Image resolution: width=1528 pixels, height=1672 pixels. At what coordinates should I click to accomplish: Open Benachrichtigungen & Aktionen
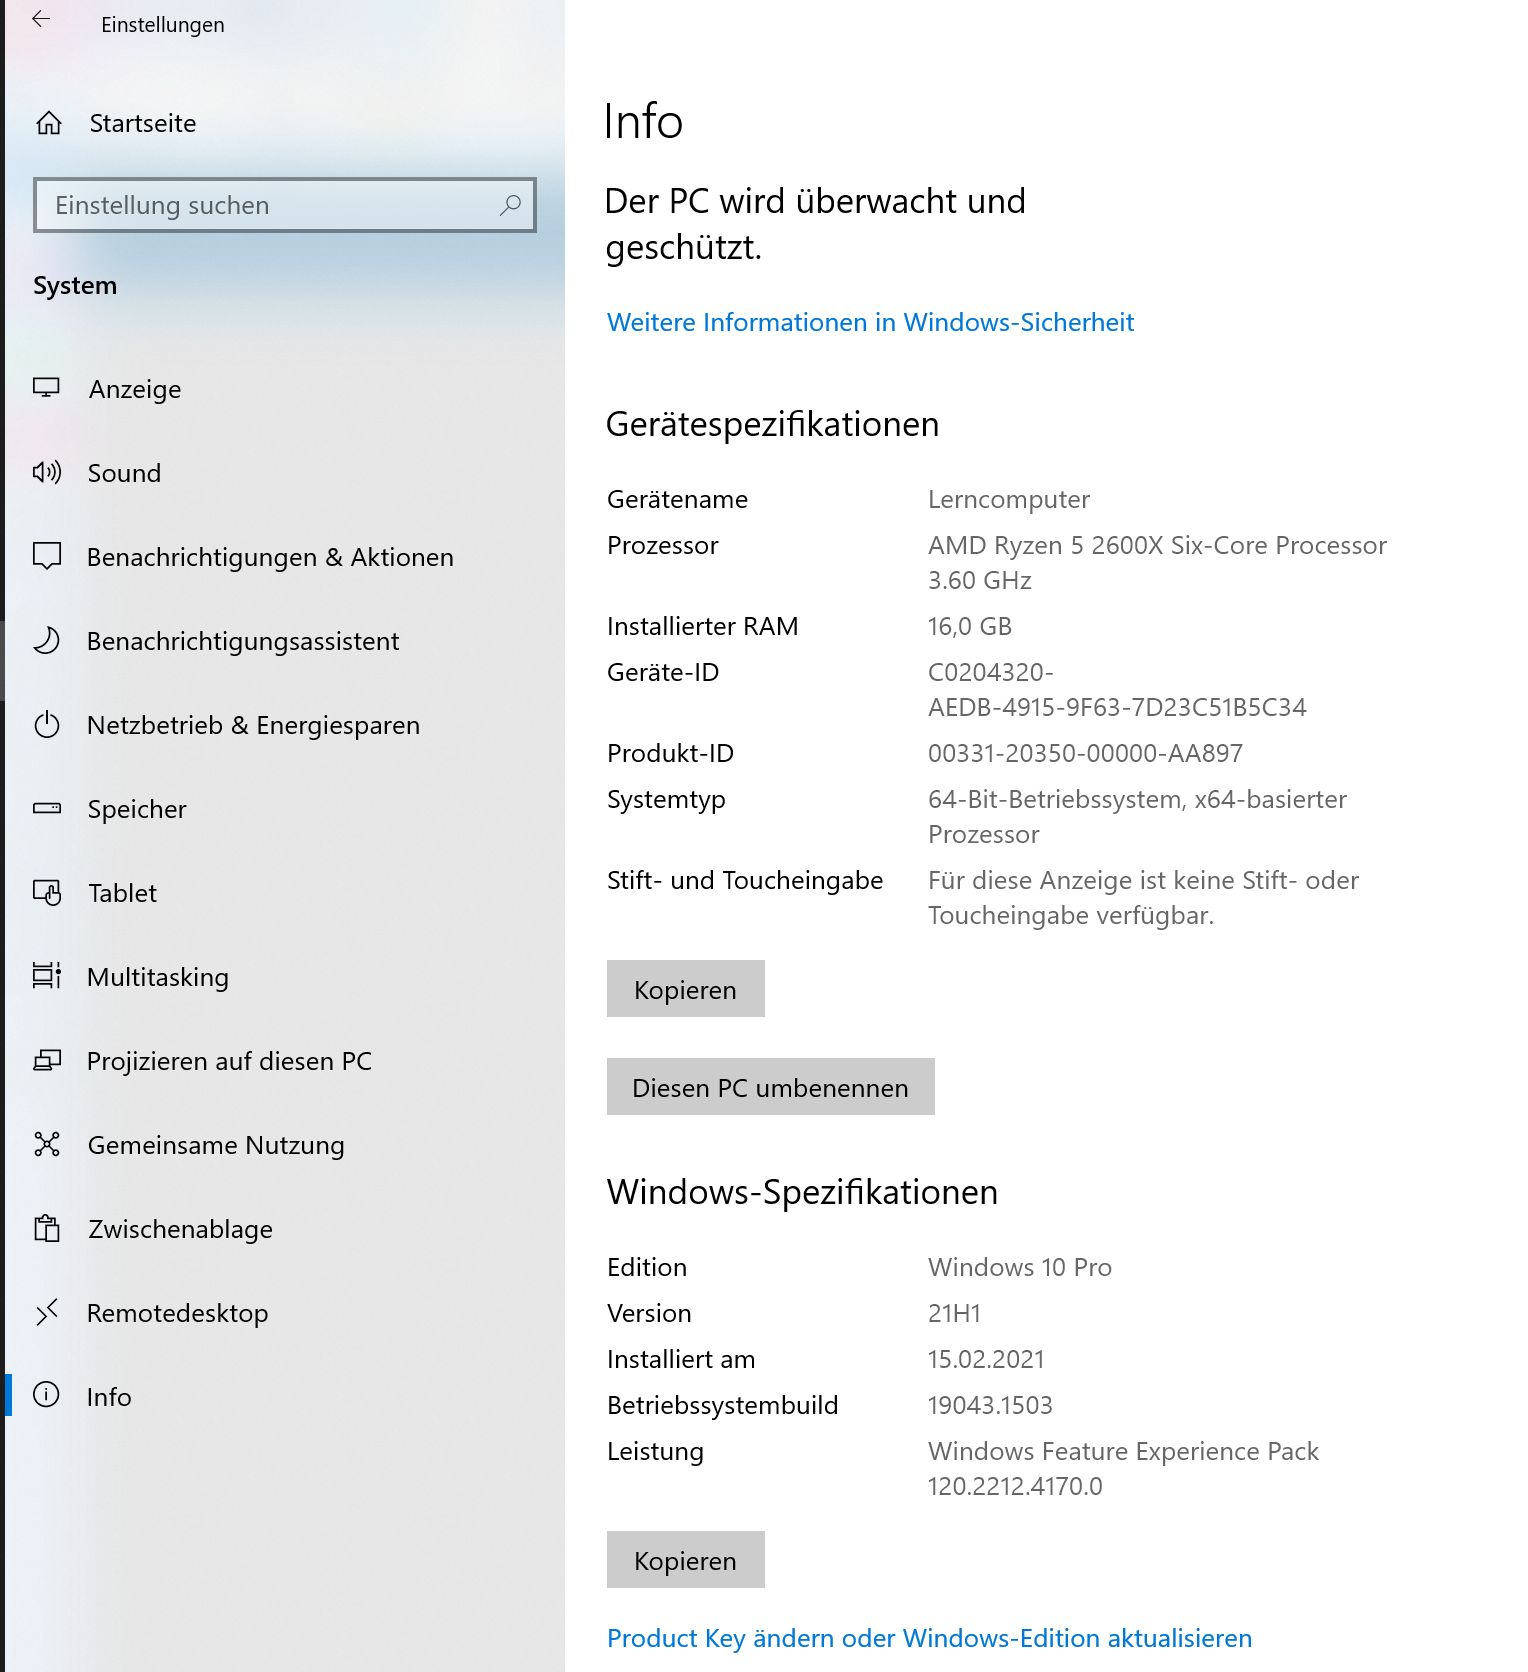point(285,557)
